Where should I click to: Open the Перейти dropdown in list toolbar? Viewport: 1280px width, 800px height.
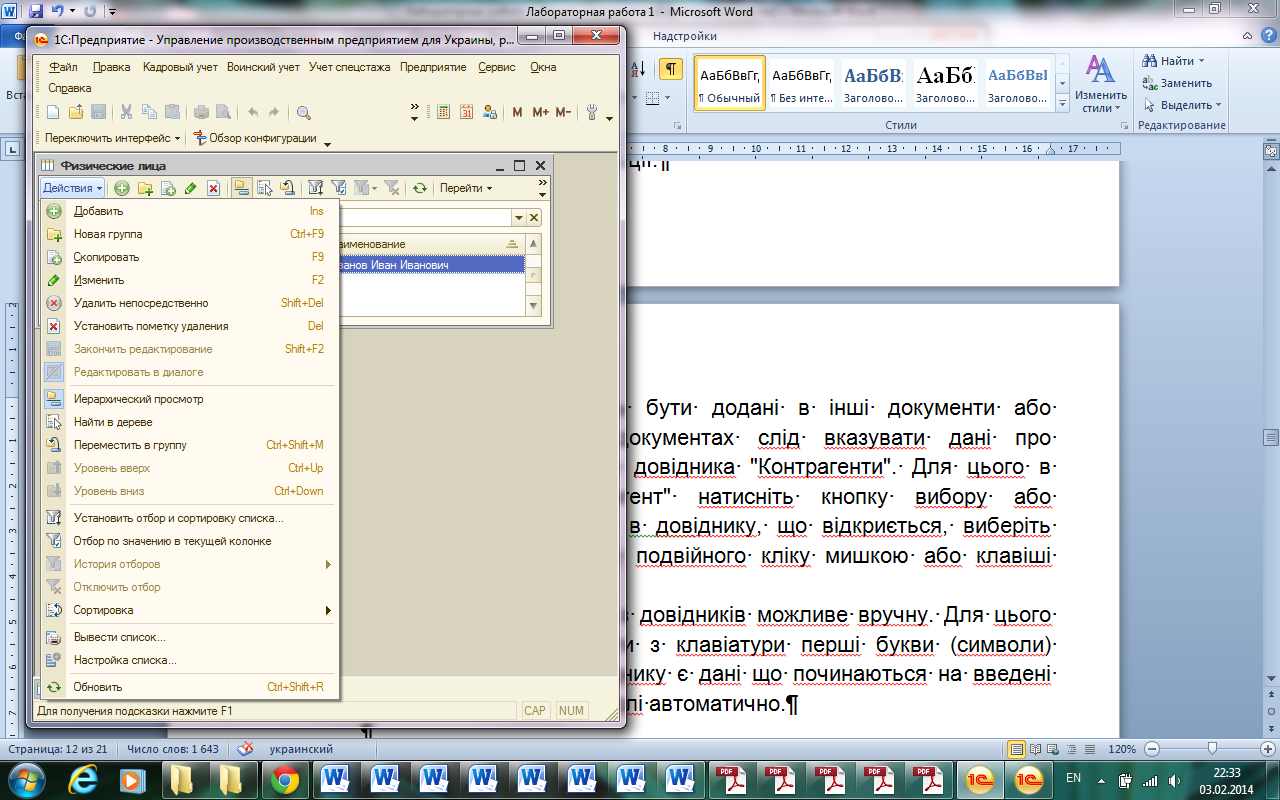point(466,187)
